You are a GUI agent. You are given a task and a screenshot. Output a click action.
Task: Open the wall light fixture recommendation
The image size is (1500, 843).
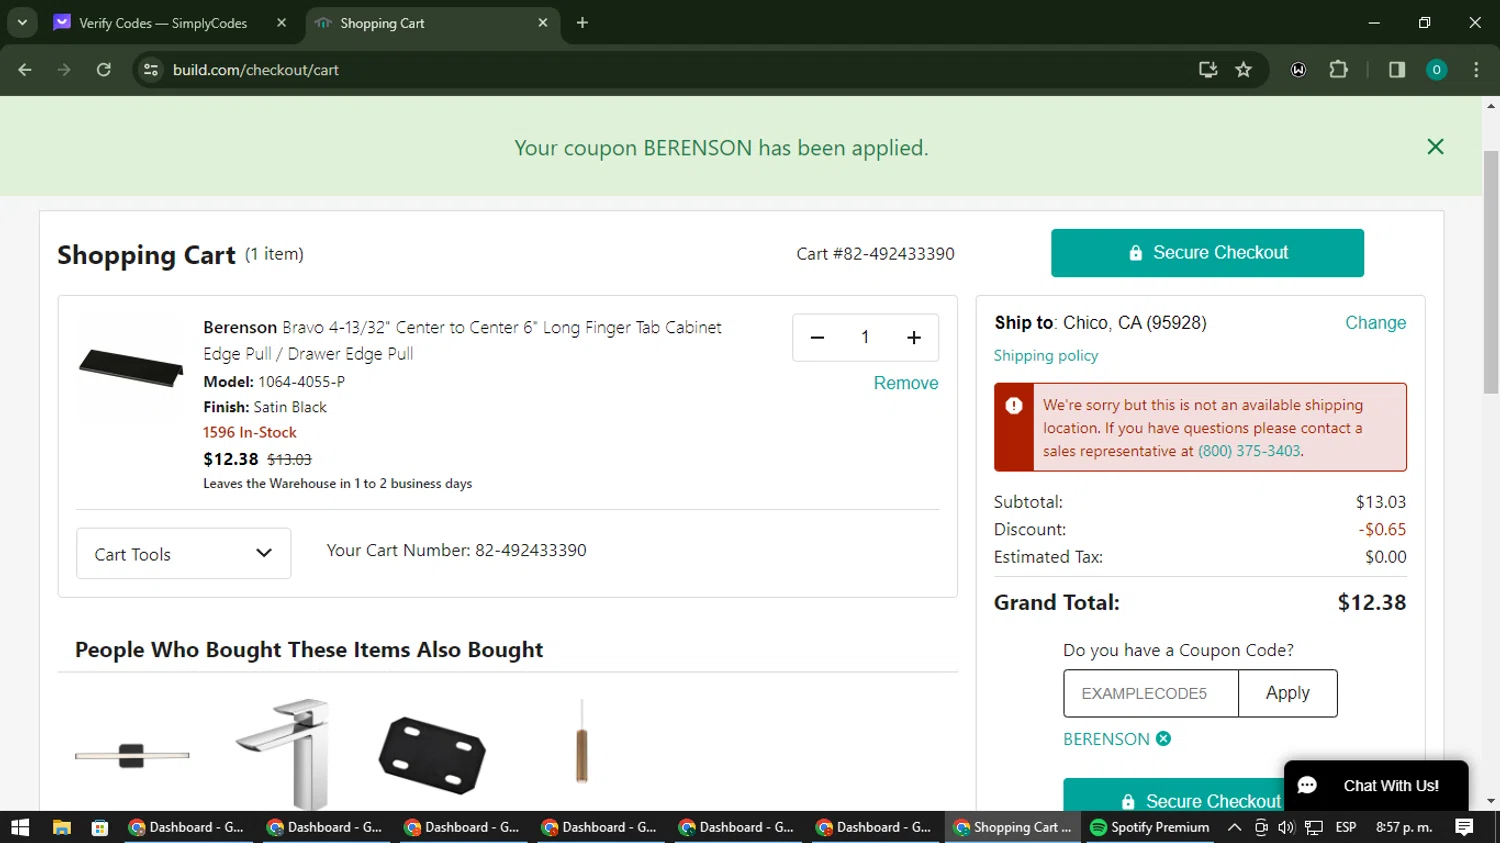tap(132, 755)
